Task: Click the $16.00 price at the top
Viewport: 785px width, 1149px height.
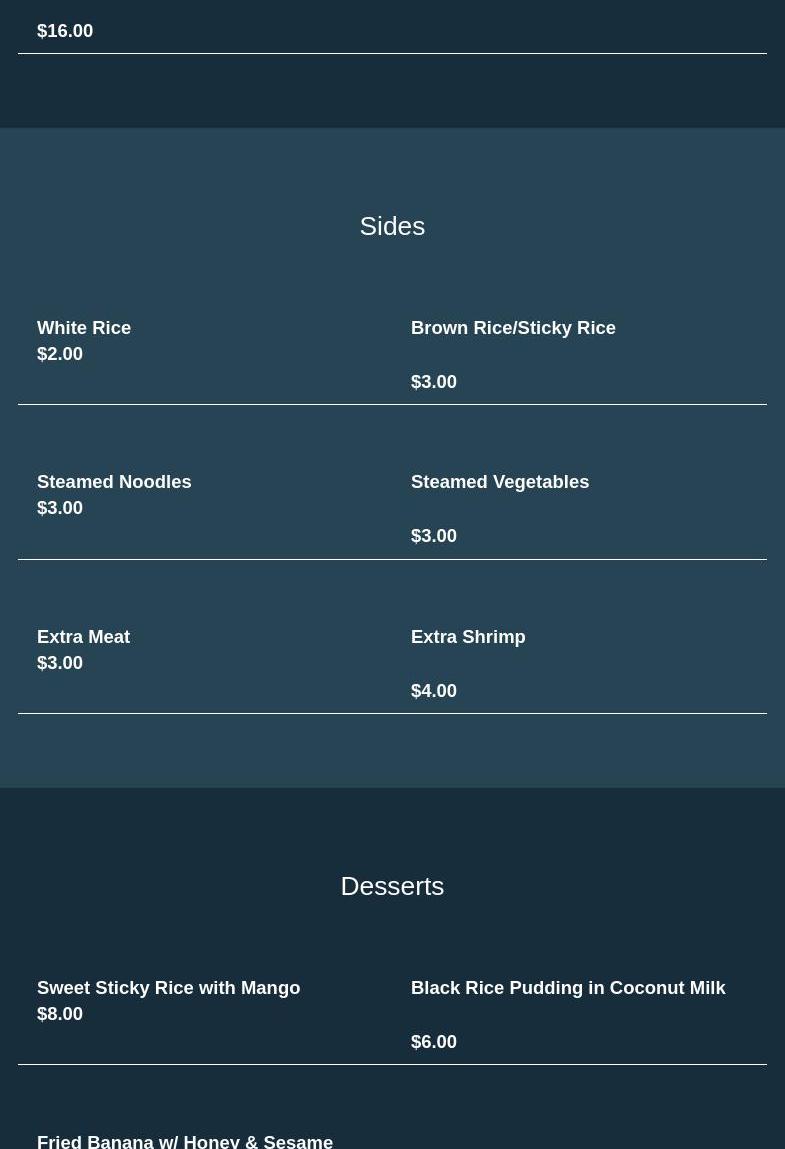Action: point(65,30)
